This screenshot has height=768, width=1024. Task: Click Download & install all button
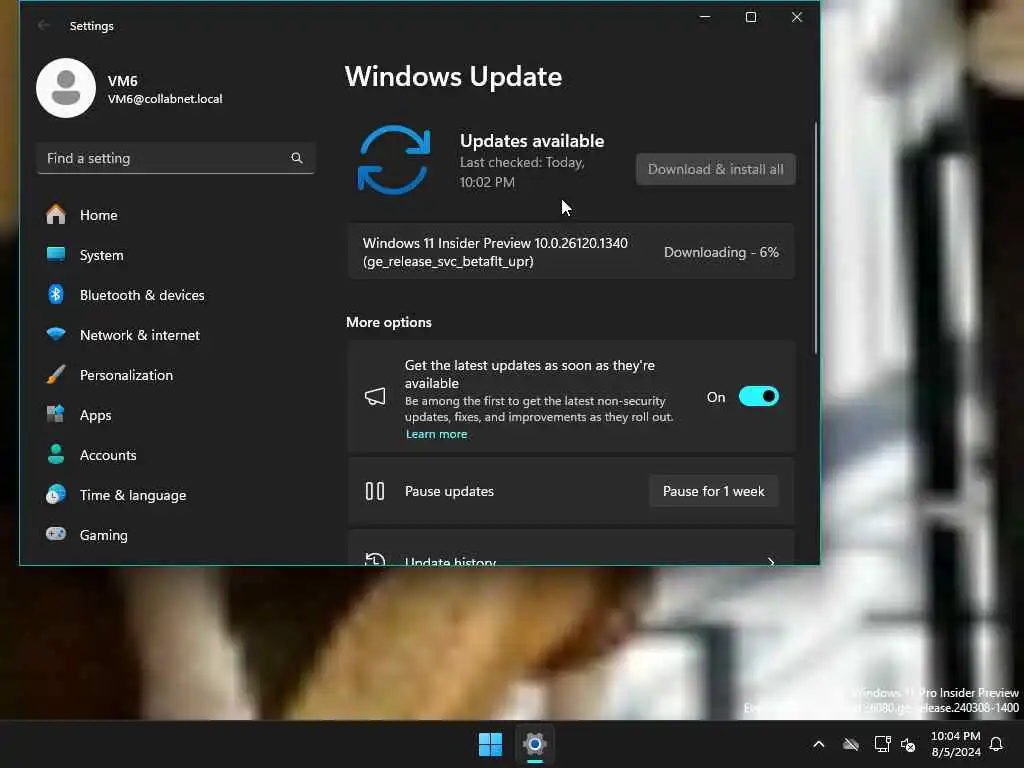[x=716, y=169]
